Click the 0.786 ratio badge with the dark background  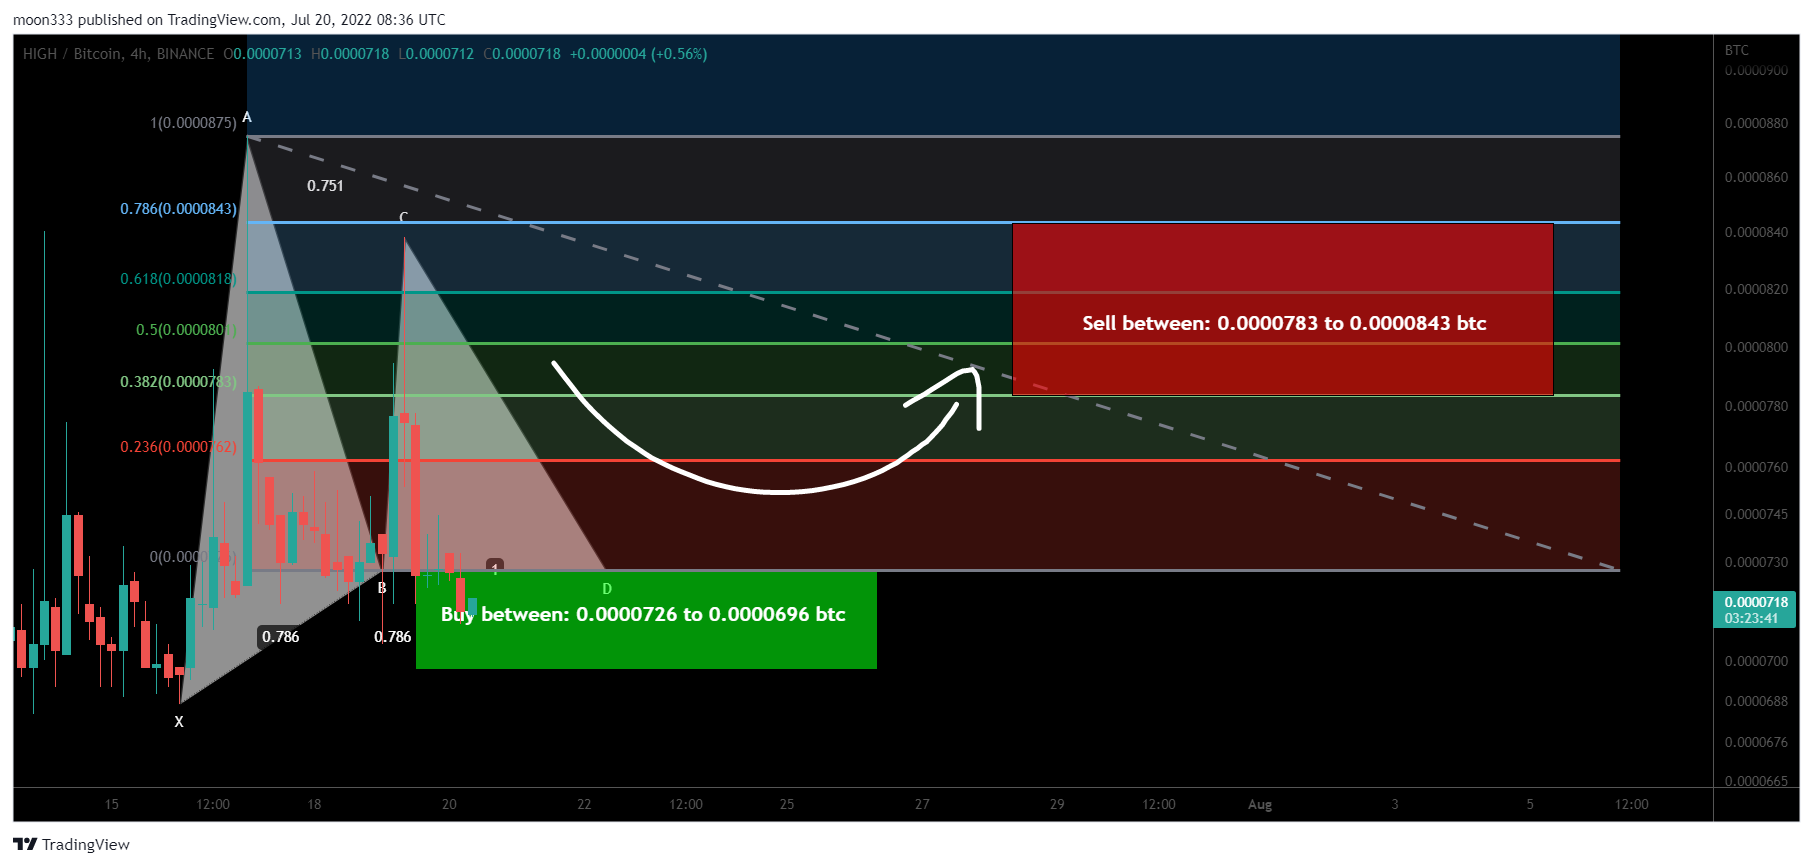[280, 637]
